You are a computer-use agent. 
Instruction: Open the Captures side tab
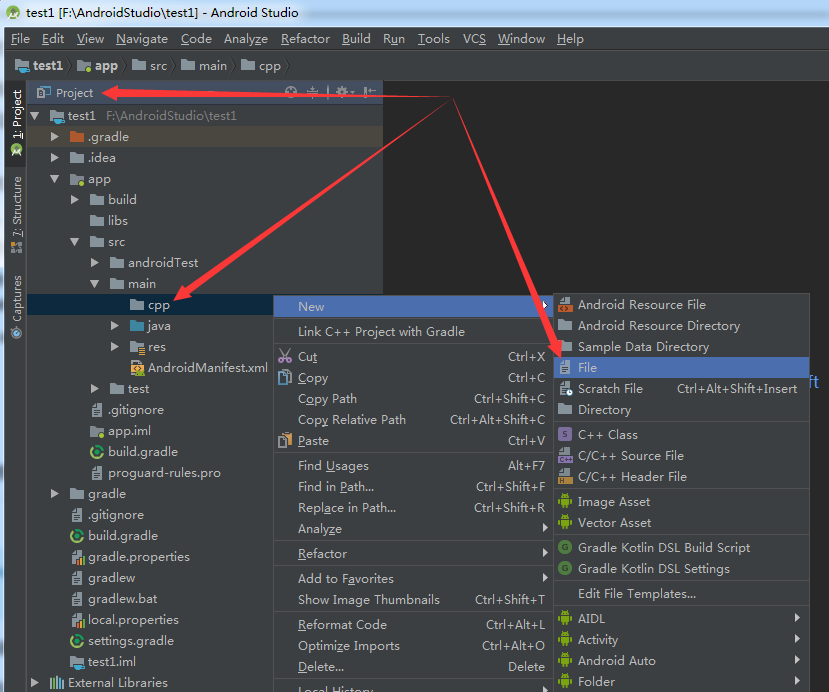pos(17,307)
